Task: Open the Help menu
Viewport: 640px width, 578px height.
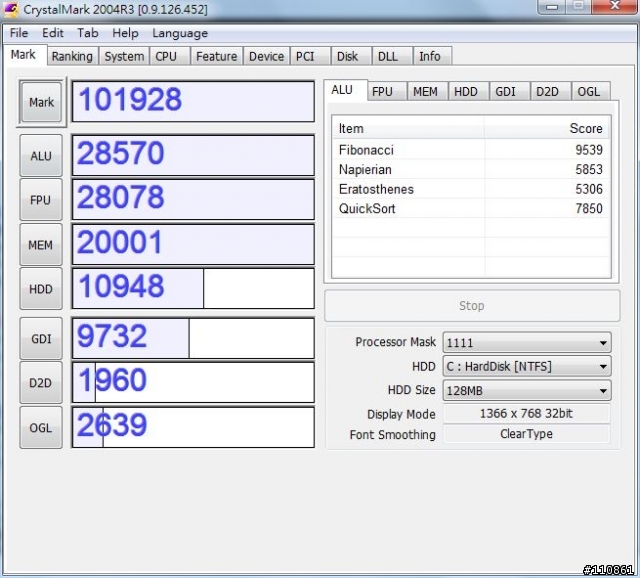Action: pos(125,33)
